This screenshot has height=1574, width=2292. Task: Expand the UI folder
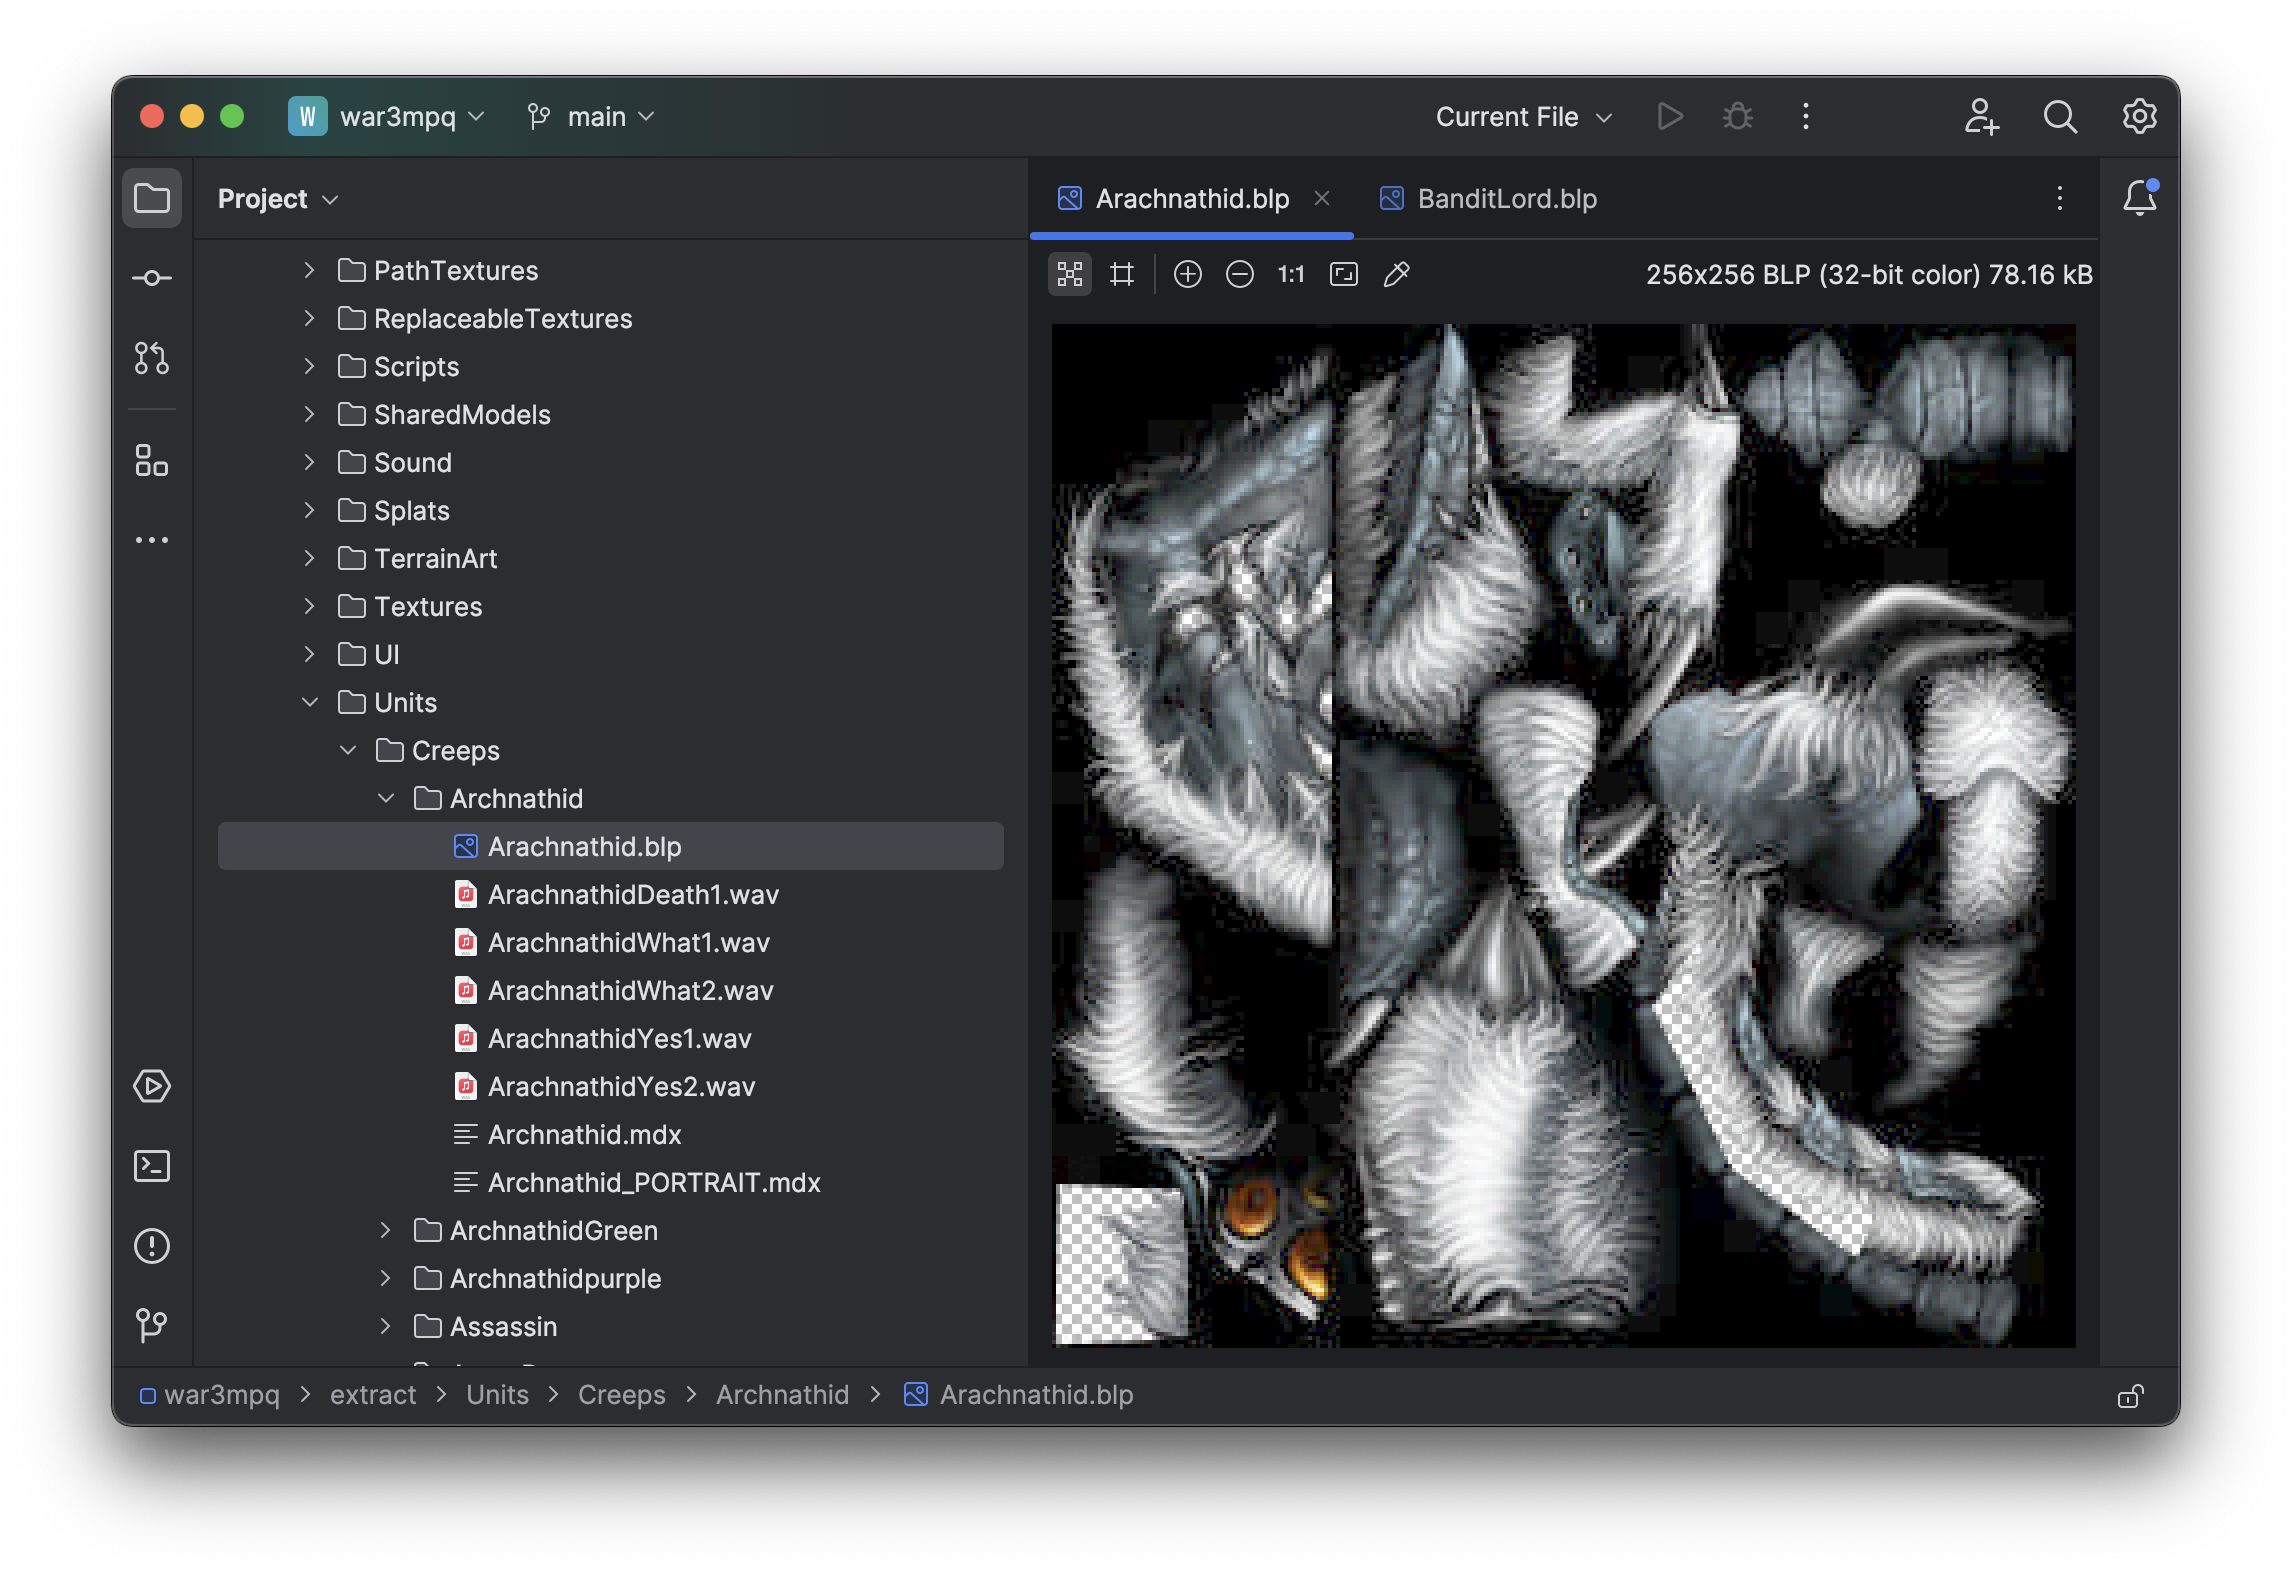click(x=309, y=654)
